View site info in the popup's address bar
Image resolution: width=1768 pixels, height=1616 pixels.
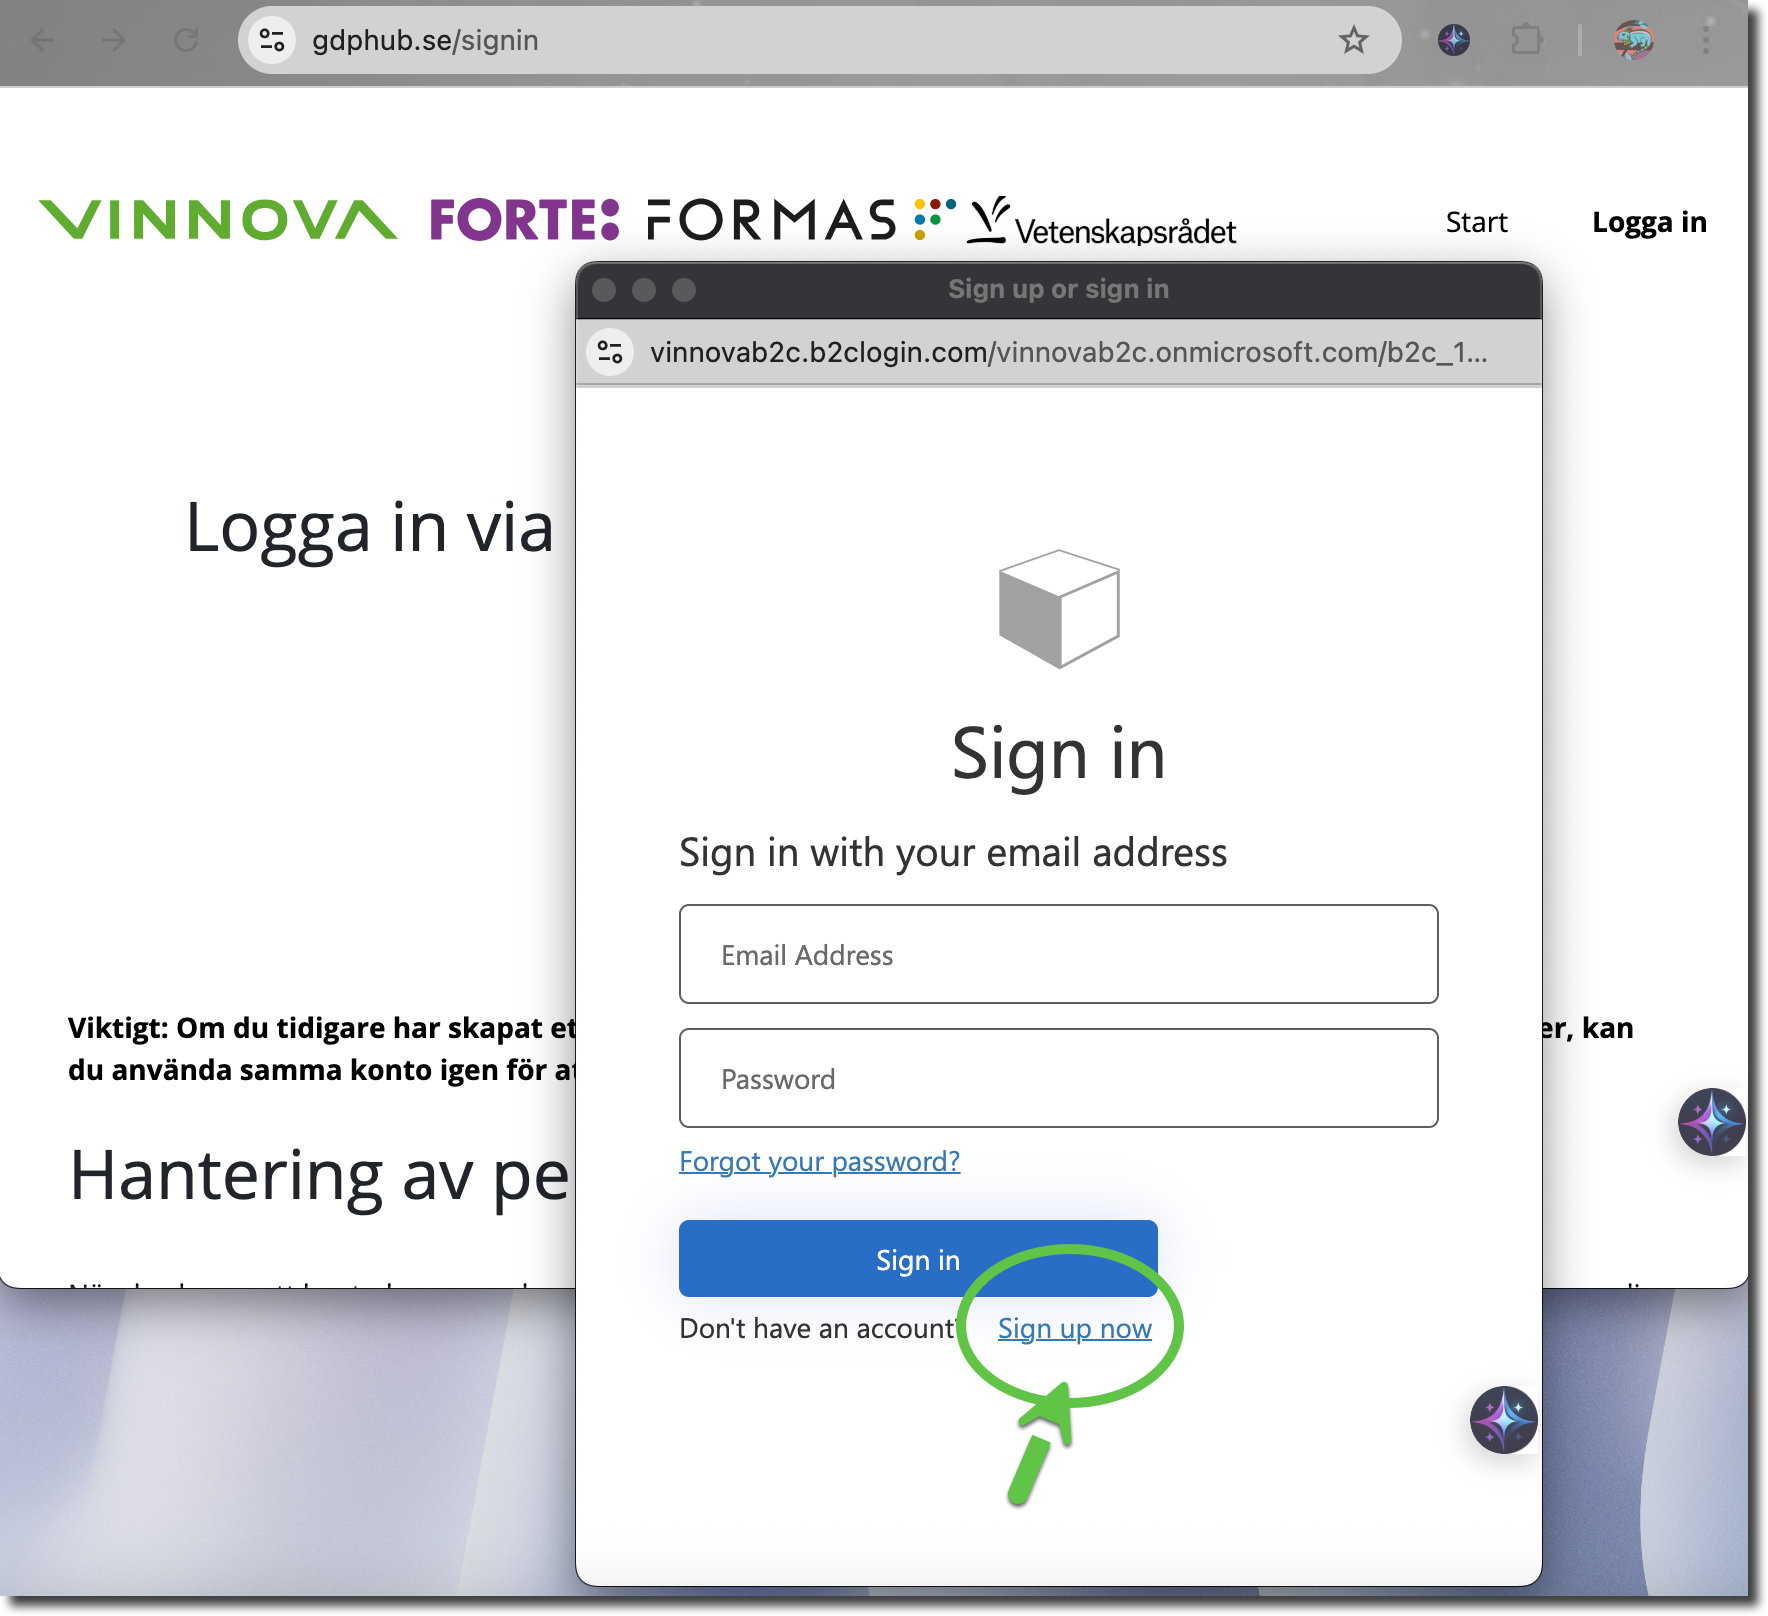(x=610, y=352)
